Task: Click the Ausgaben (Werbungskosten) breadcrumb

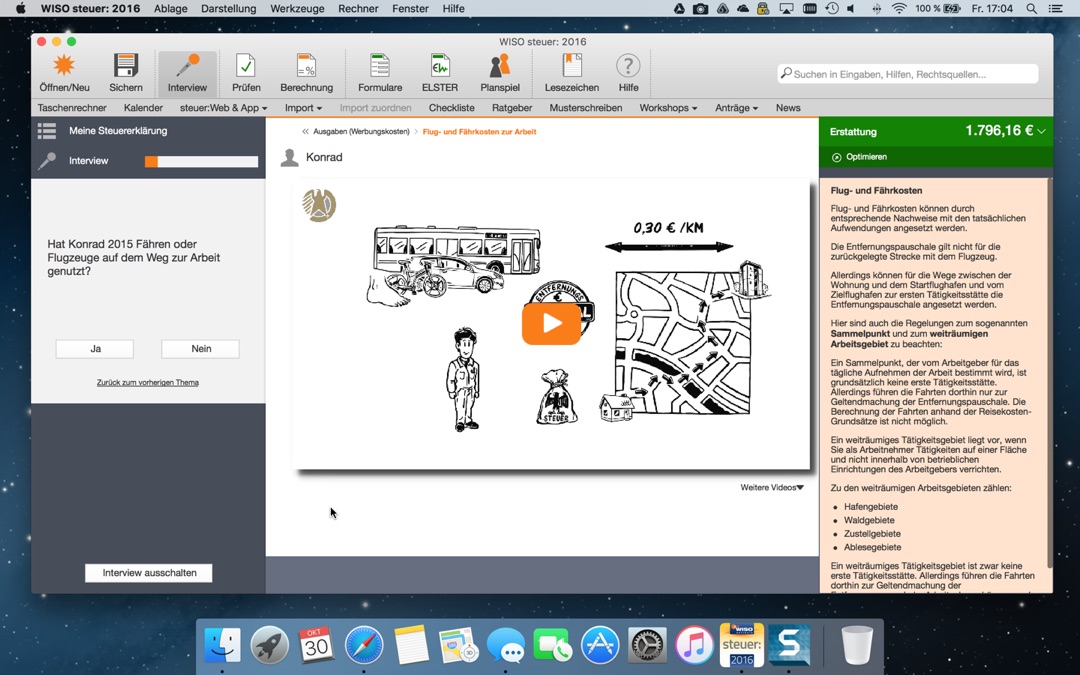Action: pyautogui.click(x=361, y=132)
